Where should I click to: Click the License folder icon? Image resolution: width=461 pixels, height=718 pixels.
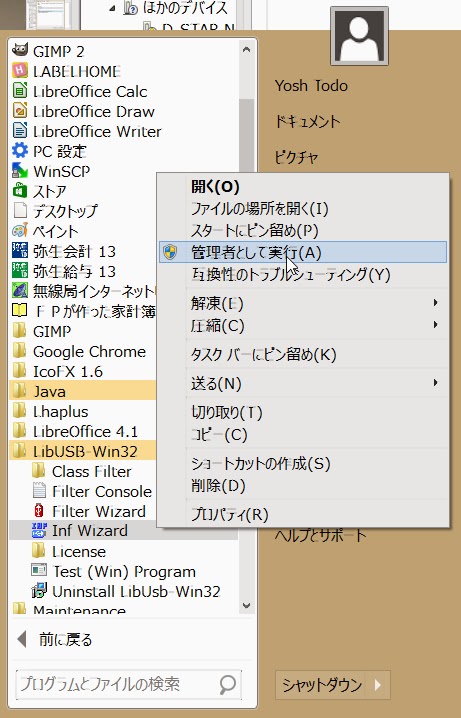tap(39, 550)
